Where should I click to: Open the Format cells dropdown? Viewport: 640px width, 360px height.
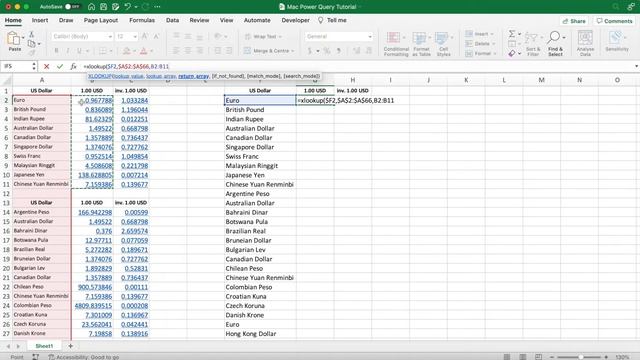[x=480, y=53]
